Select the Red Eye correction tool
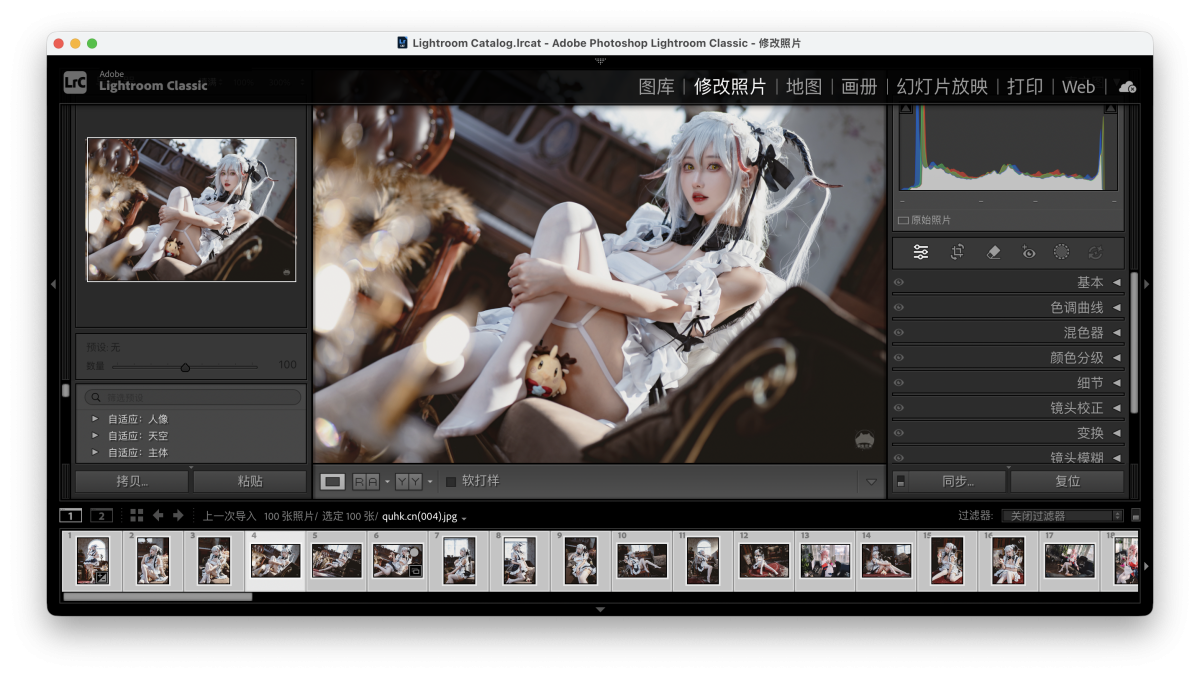Screen dimensions: 1200x678 pos(1029,252)
